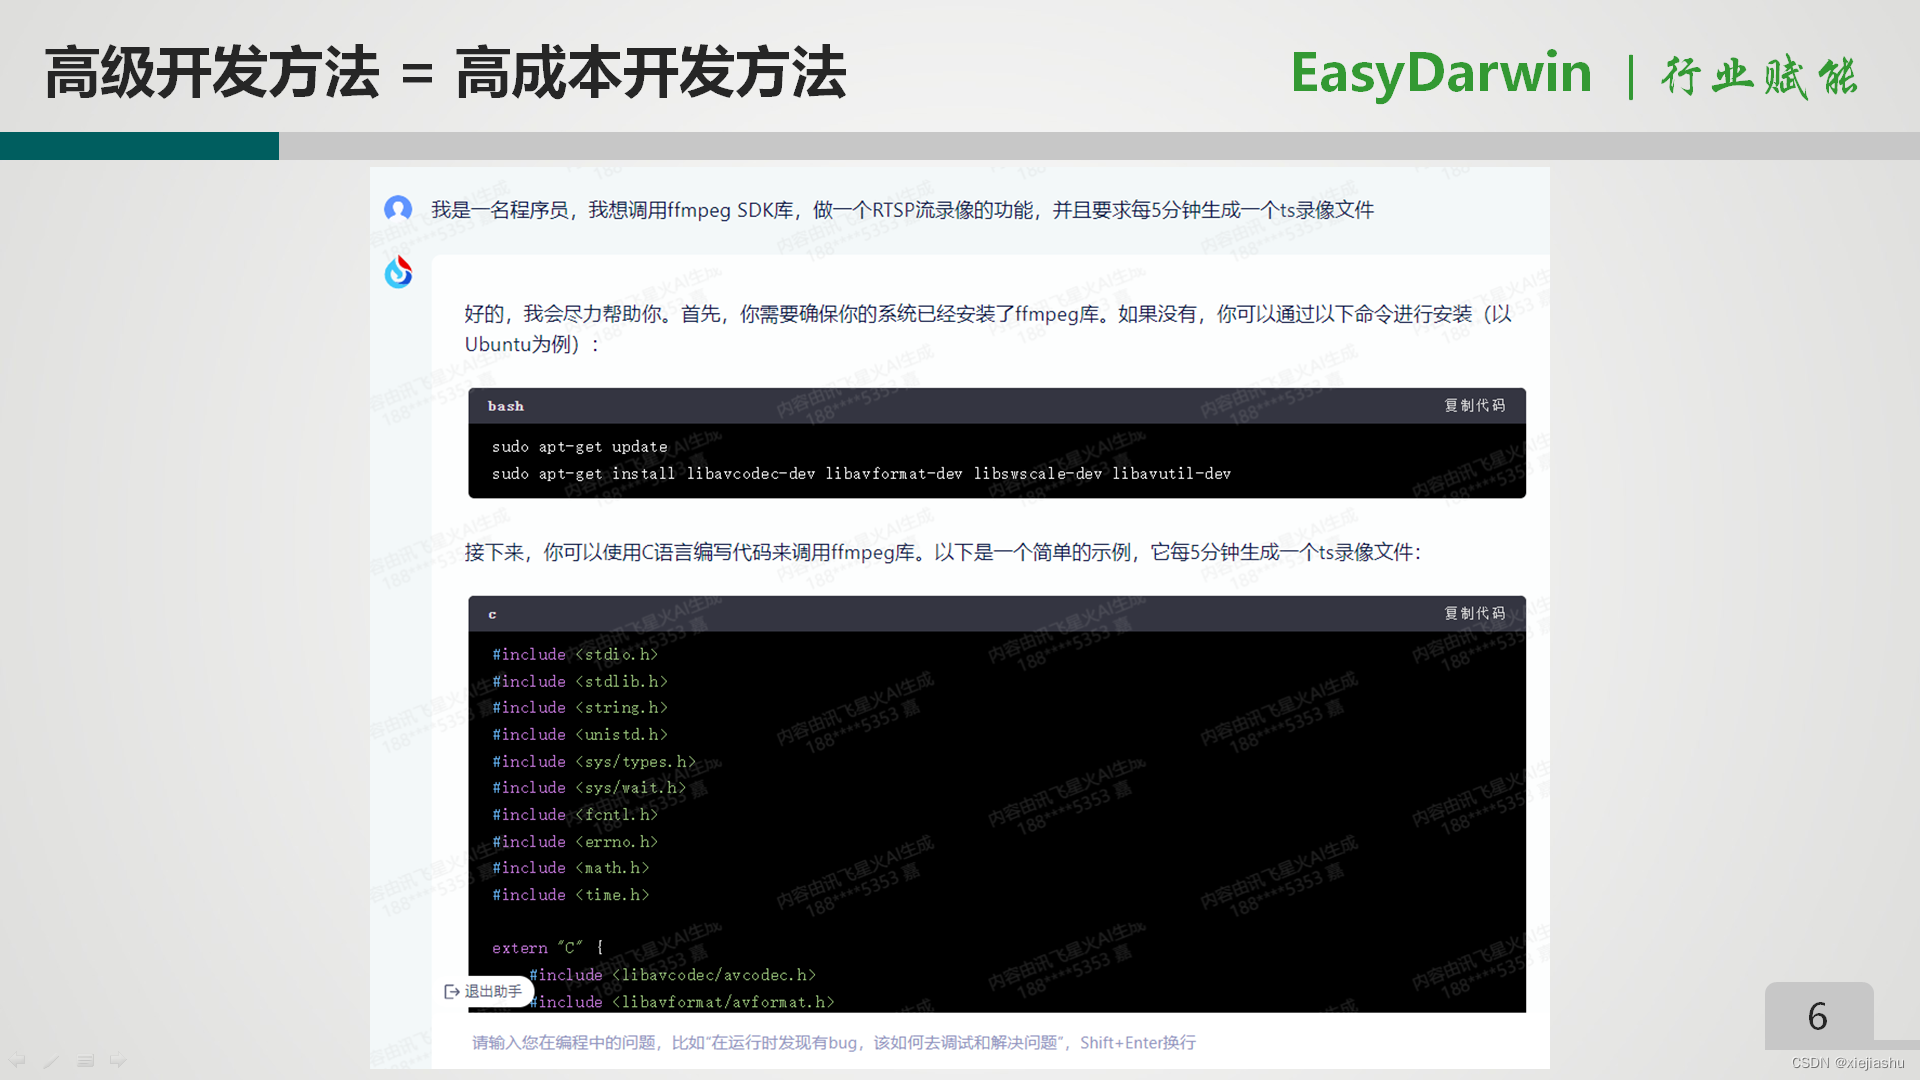The image size is (1920, 1080).
Task: Copy the C code block
Action: pyautogui.click(x=1474, y=613)
